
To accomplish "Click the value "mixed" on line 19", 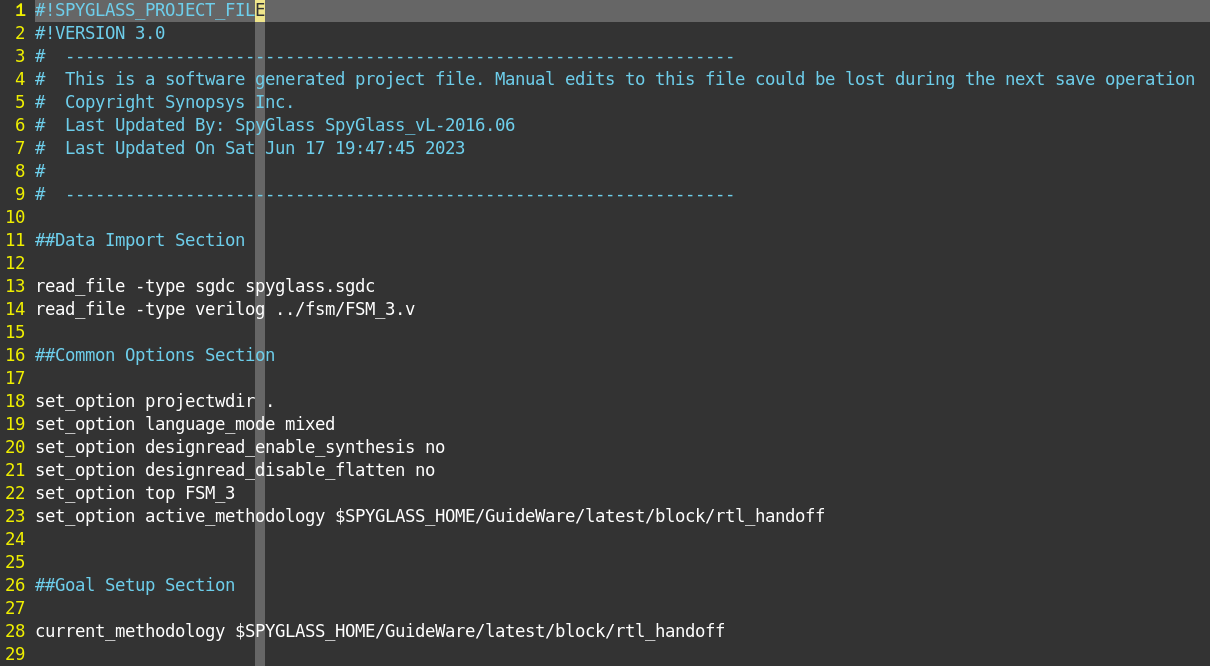I will coord(310,424).
